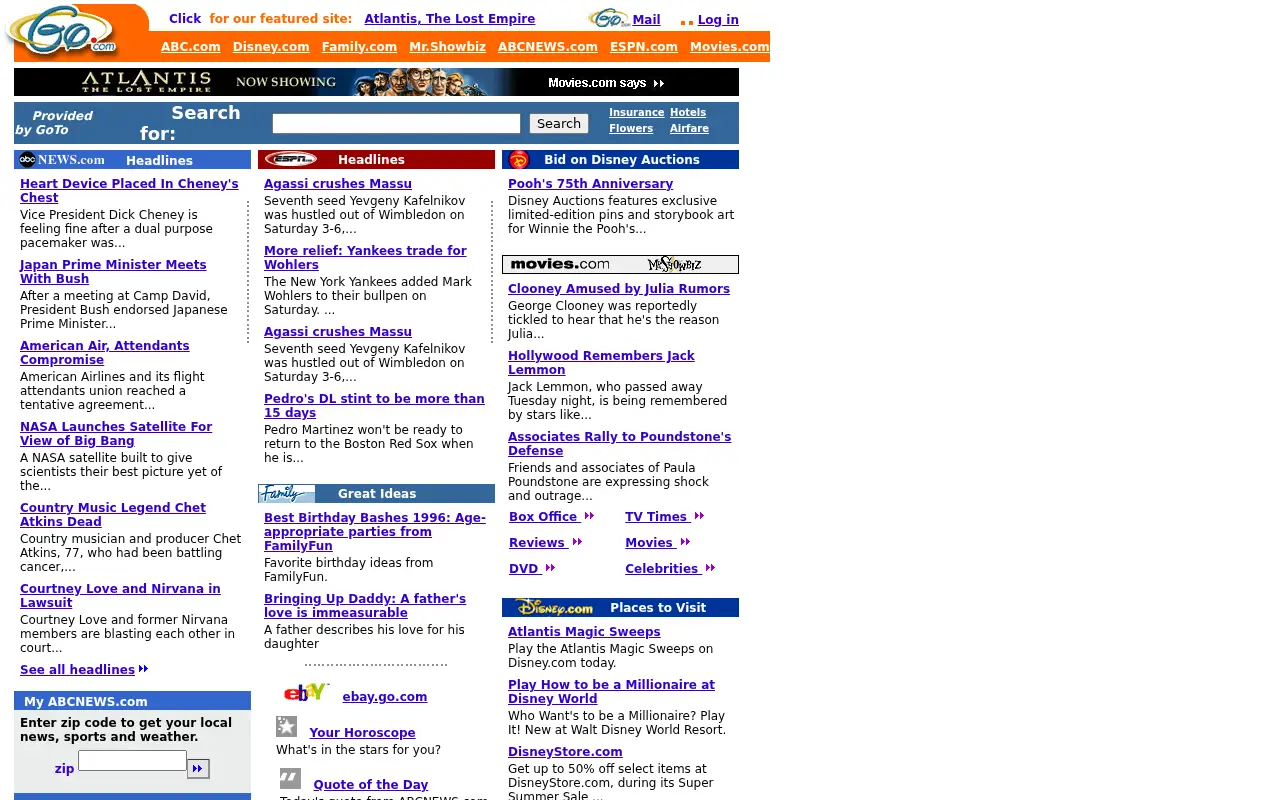Open the Airfare link
Screen dimensions: 1280x800
point(689,129)
